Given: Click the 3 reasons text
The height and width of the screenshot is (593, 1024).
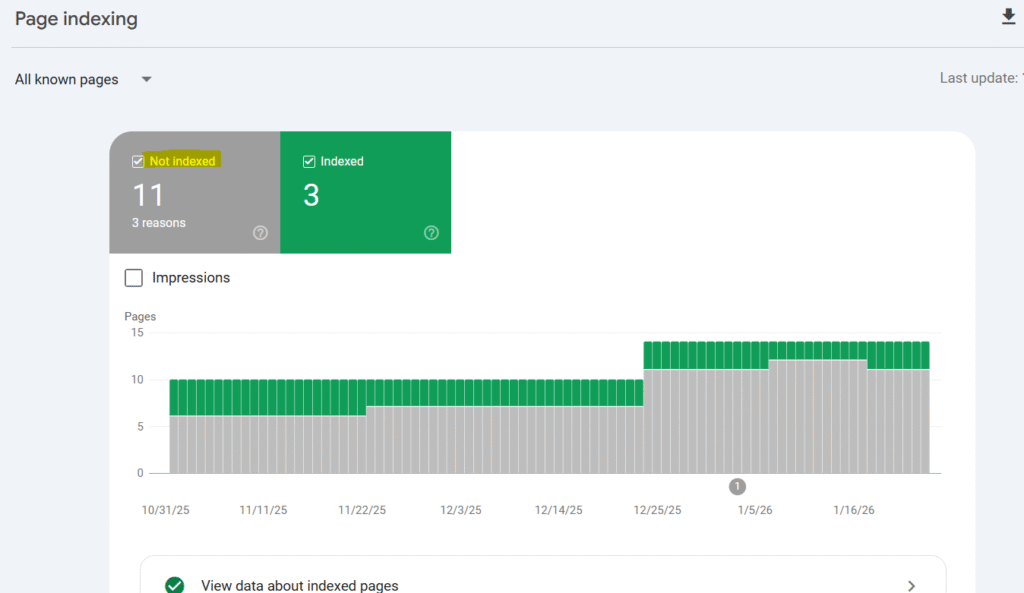Looking at the screenshot, I should [159, 223].
